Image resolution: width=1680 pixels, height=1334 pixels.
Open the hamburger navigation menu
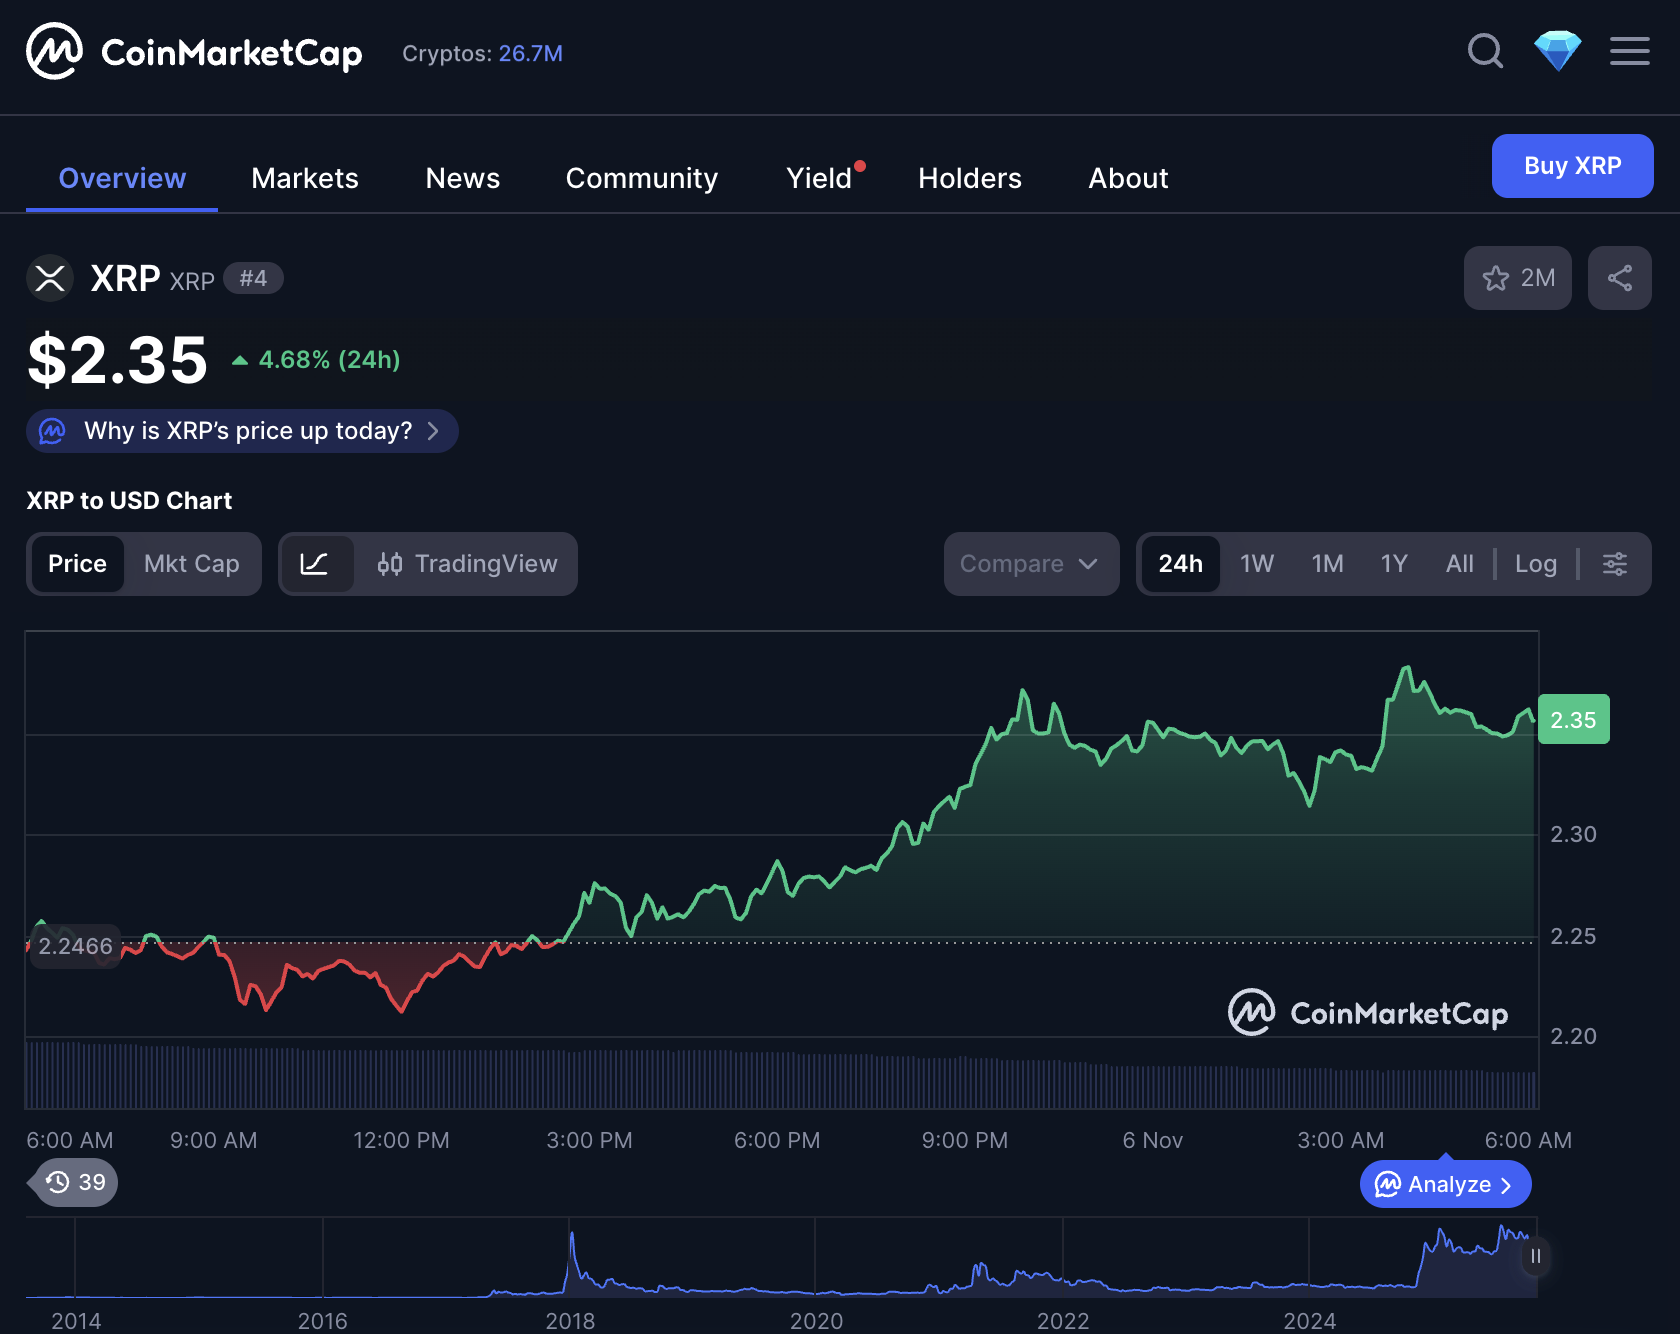[x=1629, y=52]
